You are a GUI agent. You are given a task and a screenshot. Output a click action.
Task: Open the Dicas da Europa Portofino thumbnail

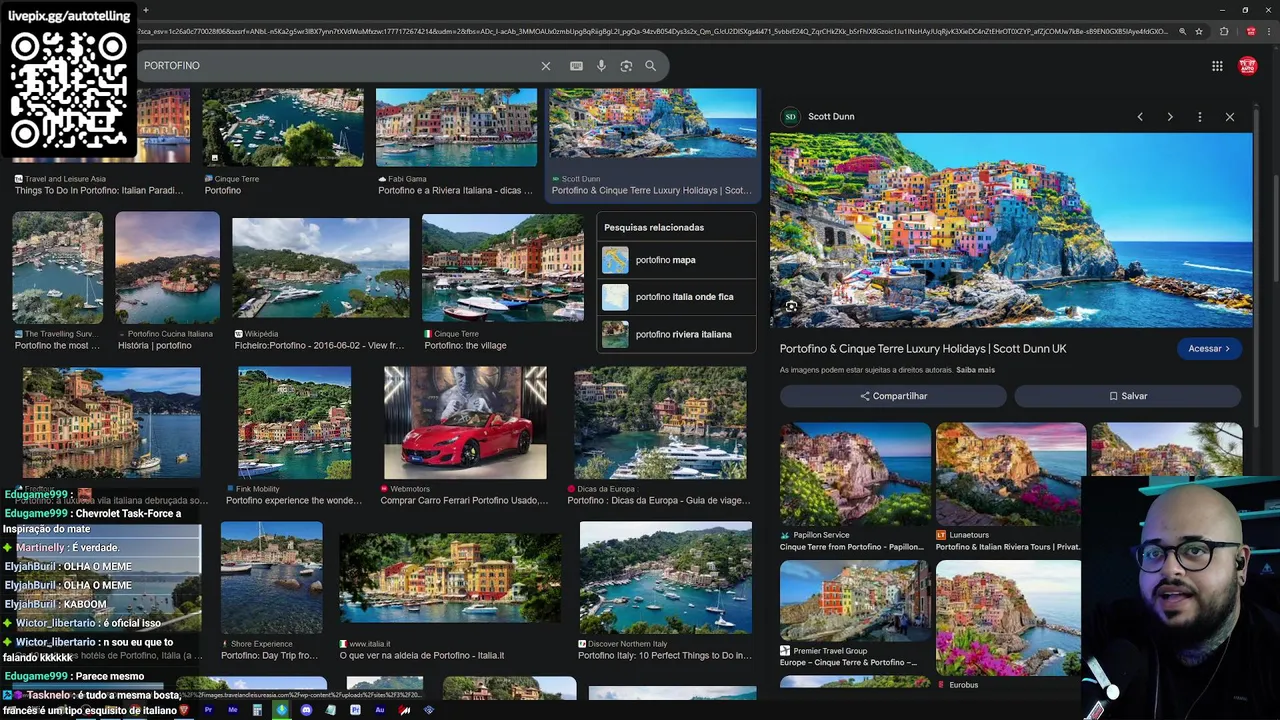coord(660,423)
